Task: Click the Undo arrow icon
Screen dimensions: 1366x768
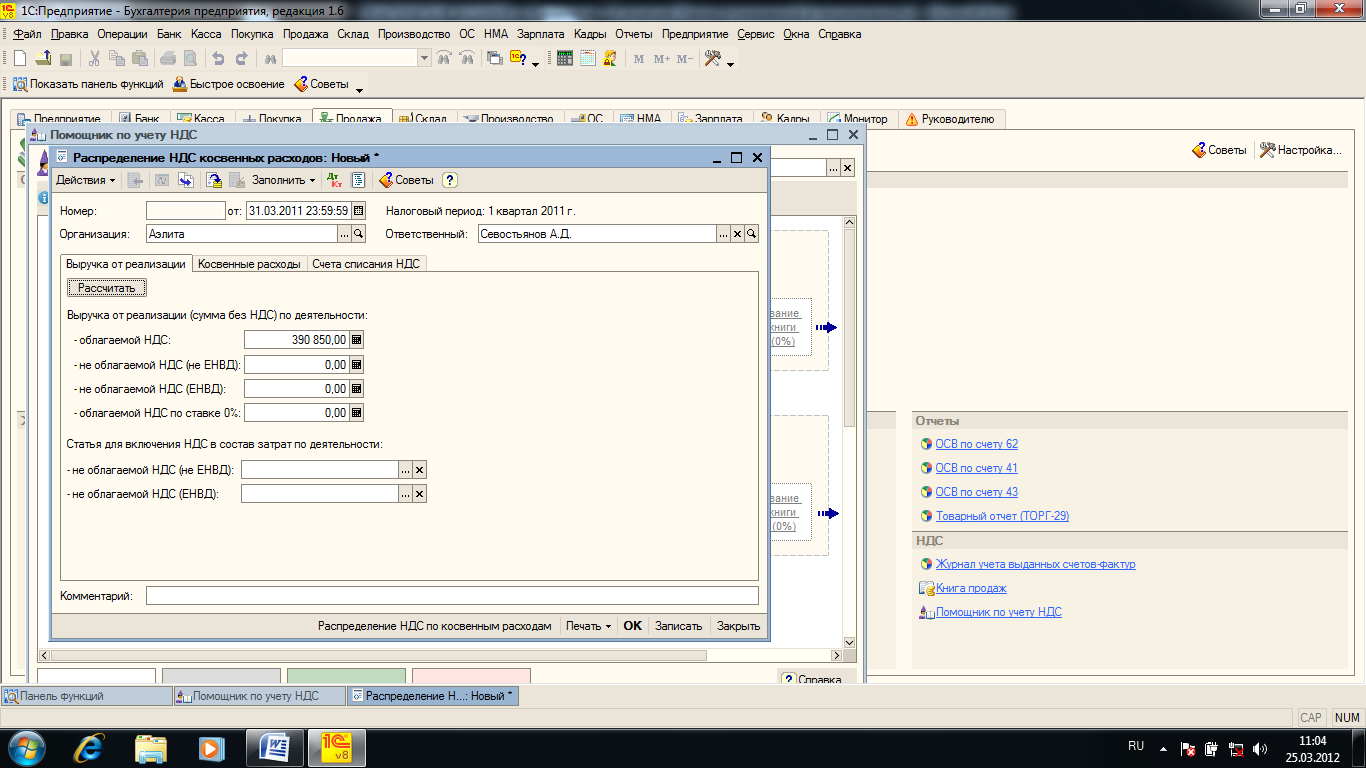Action: coord(218,59)
